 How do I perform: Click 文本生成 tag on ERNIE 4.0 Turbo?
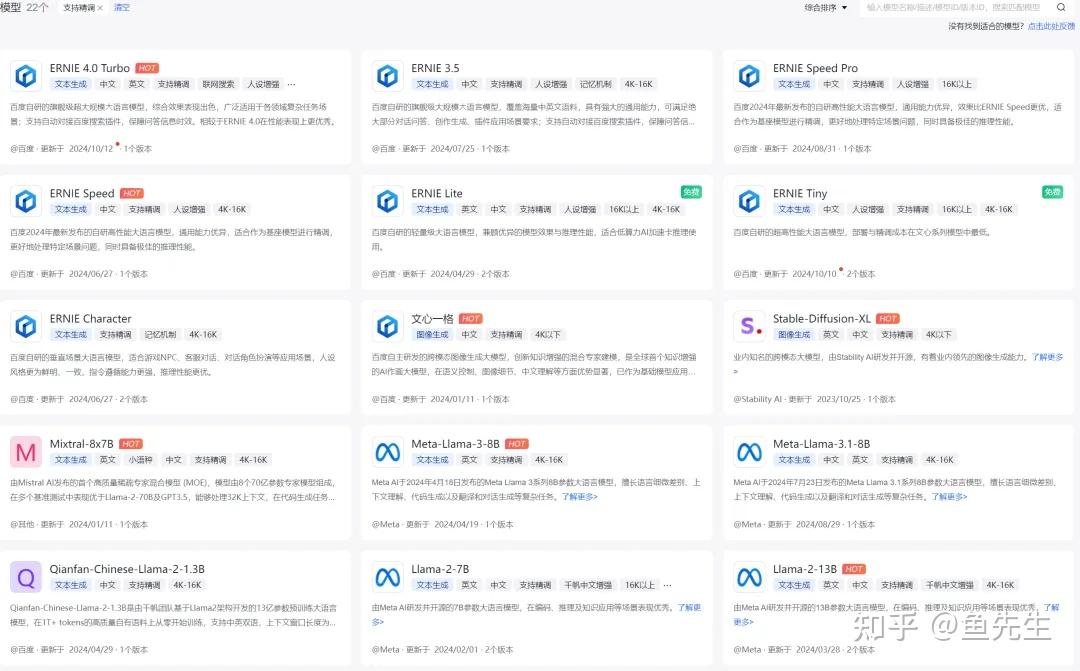71,84
